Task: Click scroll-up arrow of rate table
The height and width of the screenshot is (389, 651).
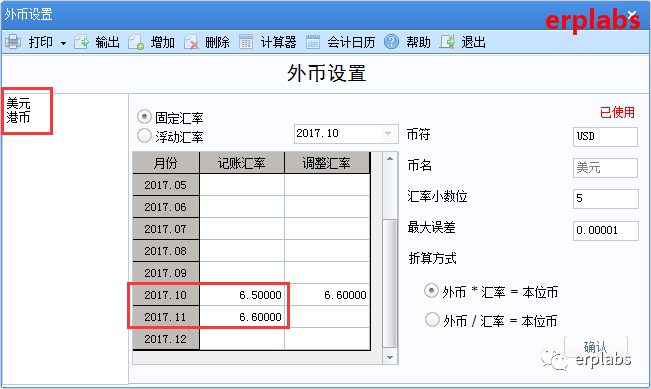Action: point(390,159)
